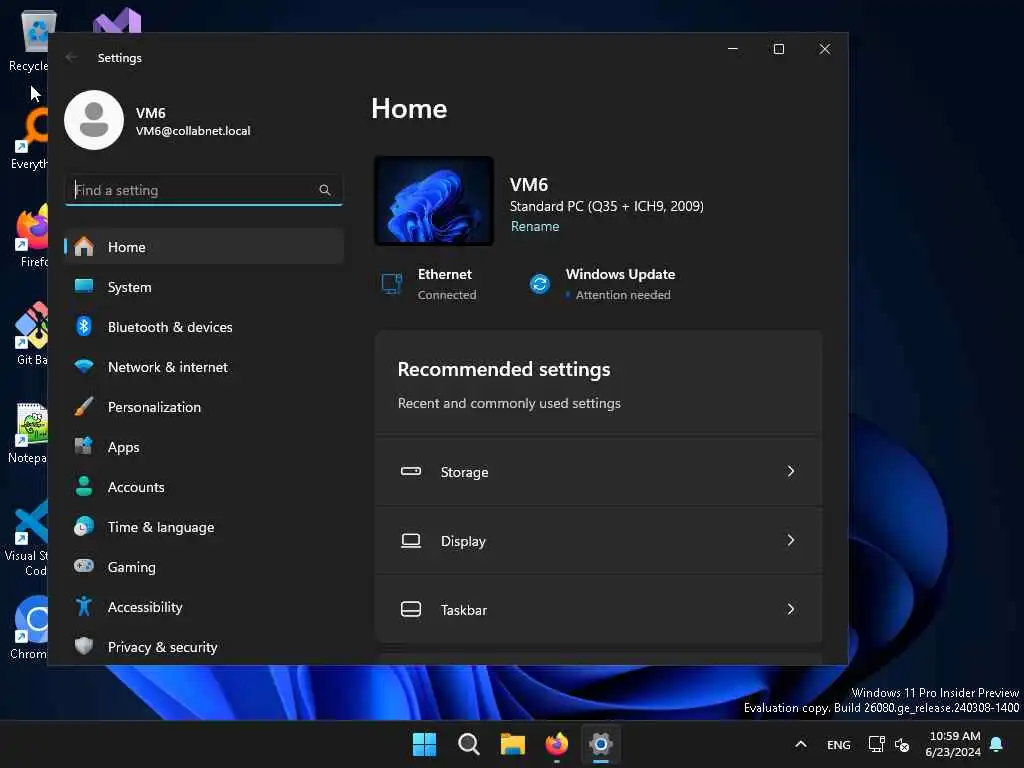The width and height of the screenshot is (1024, 768).
Task: Click inside the Find a setting box
Action: point(204,190)
